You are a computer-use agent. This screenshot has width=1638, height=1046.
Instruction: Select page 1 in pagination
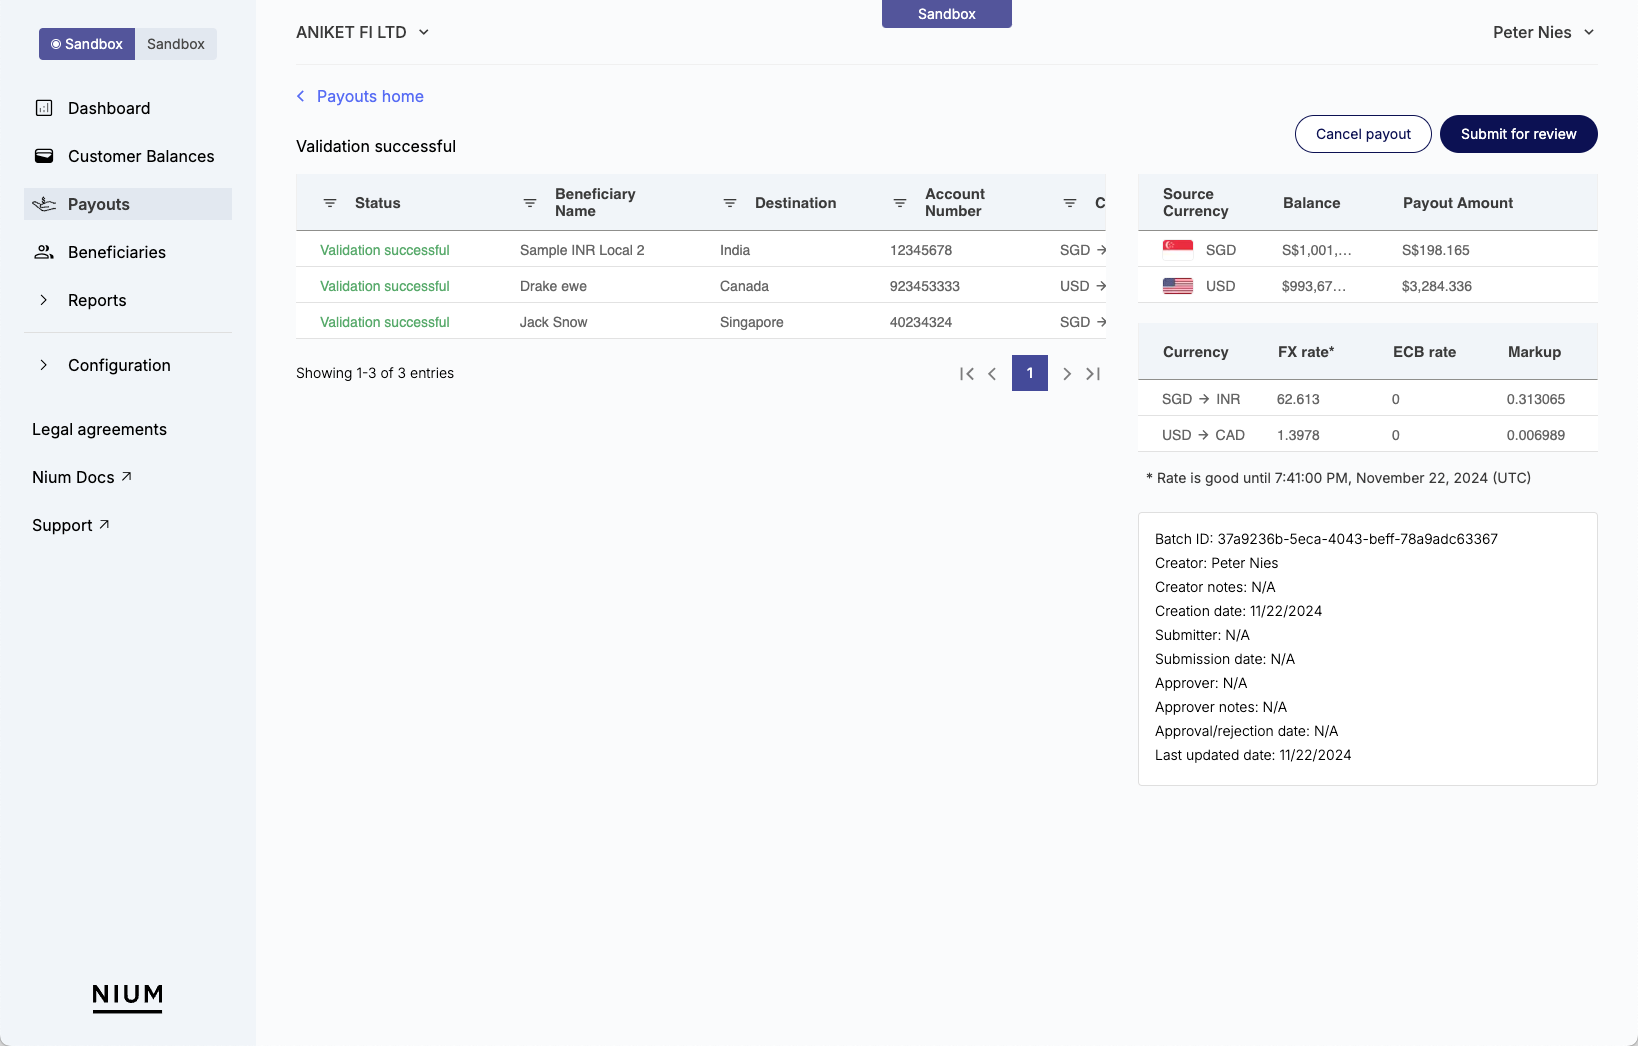pyautogui.click(x=1029, y=373)
